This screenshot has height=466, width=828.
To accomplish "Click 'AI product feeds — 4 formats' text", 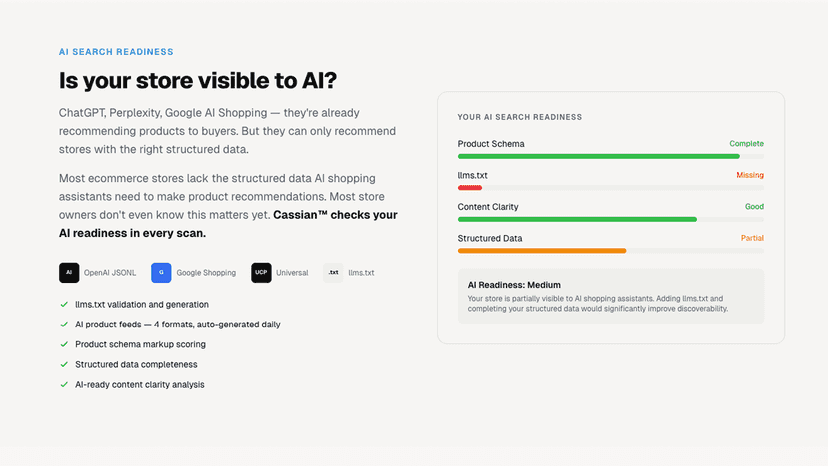I will (177, 324).
